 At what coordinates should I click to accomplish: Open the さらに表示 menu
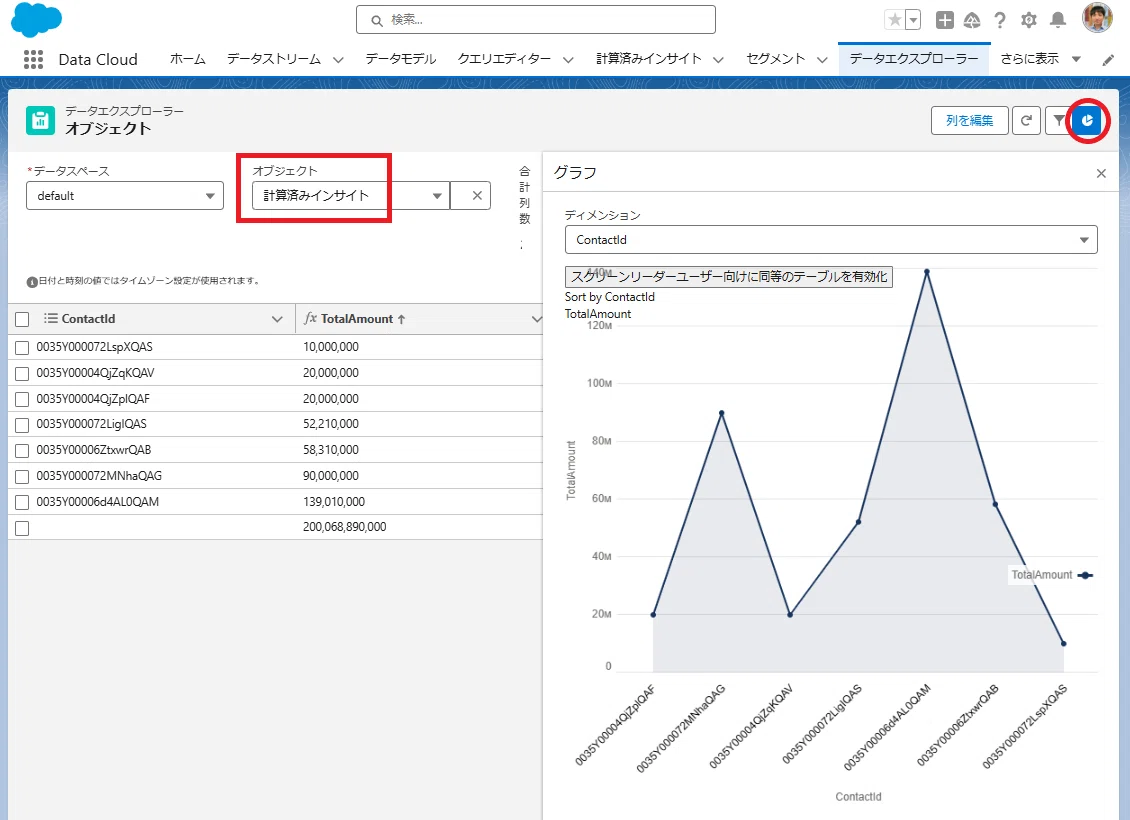click(x=1041, y=59)
